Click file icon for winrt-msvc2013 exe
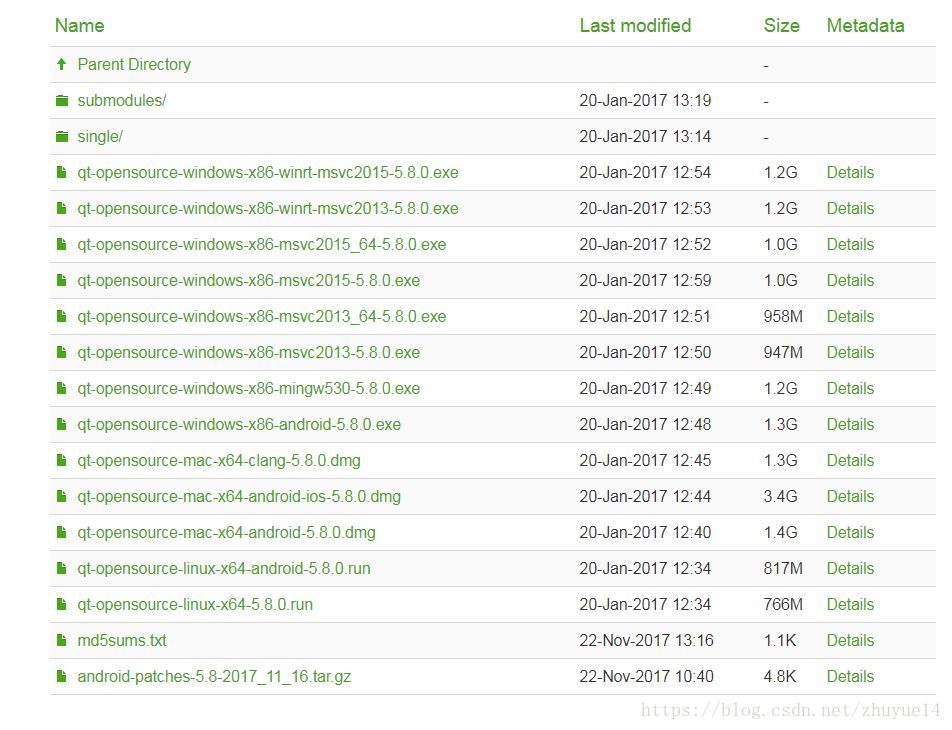952x730 pixels. [x=61, y=208]
